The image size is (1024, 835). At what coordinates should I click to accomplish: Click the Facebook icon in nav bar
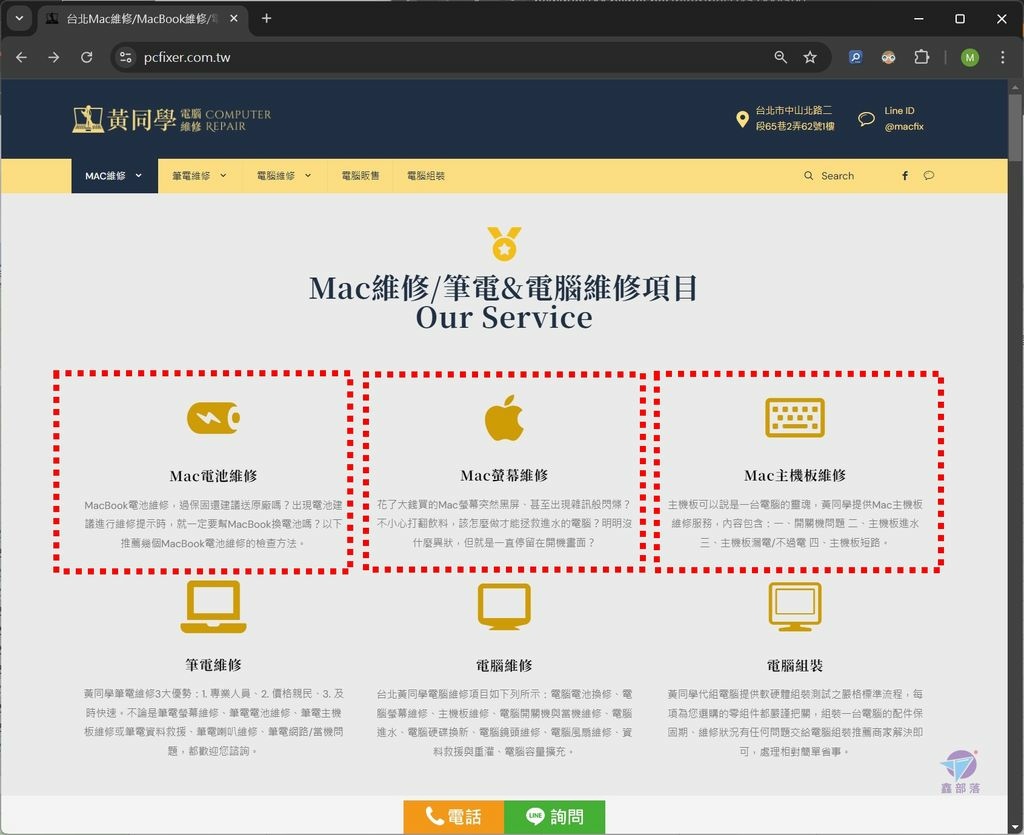pyautogui.click(x=905, y=176)
